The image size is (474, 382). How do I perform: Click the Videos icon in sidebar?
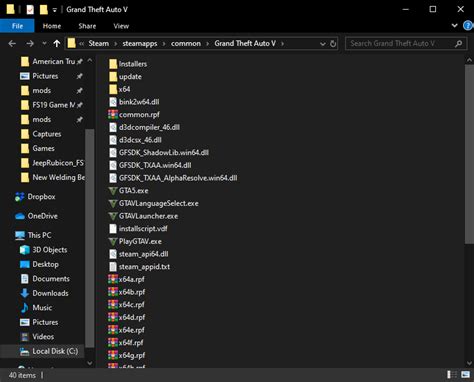pyautogui.click(x=25, y=337)
